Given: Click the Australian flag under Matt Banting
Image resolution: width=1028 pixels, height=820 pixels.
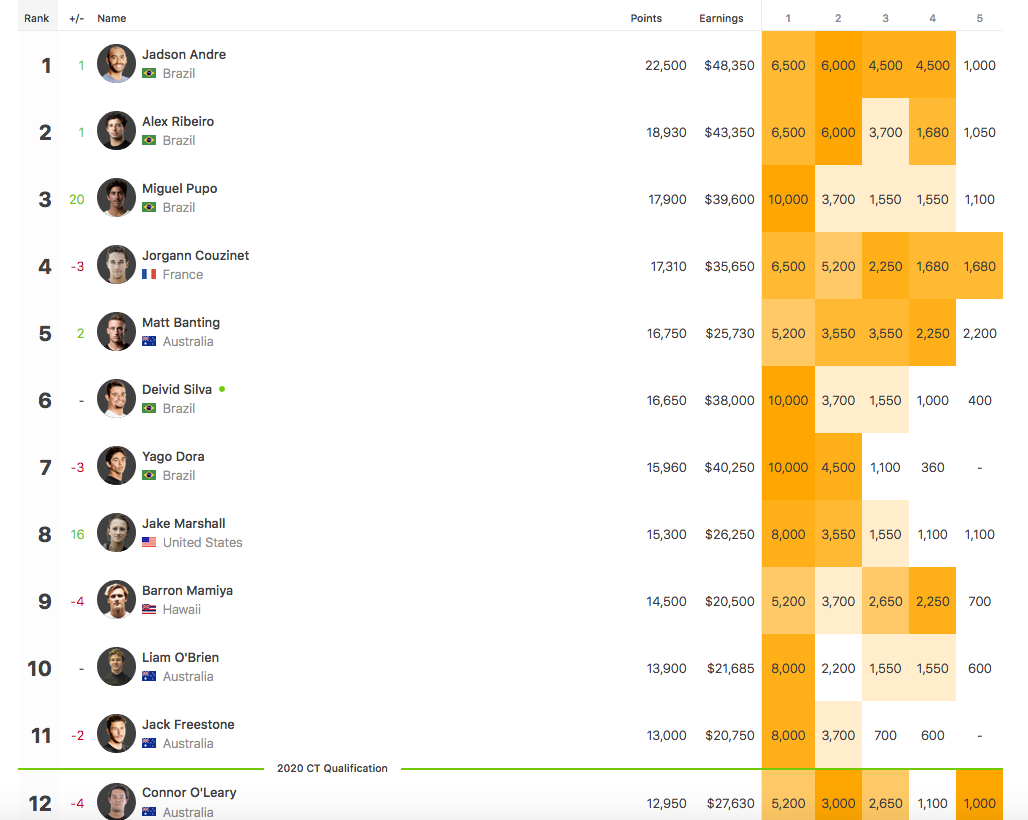Looking at the screenshot, I should [149, 341].
